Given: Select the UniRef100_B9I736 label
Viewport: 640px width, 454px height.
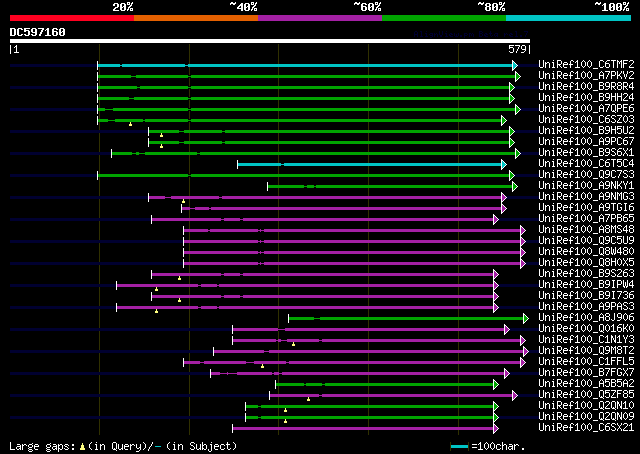Looking at the screenshot, I should (x=586, y=296).
